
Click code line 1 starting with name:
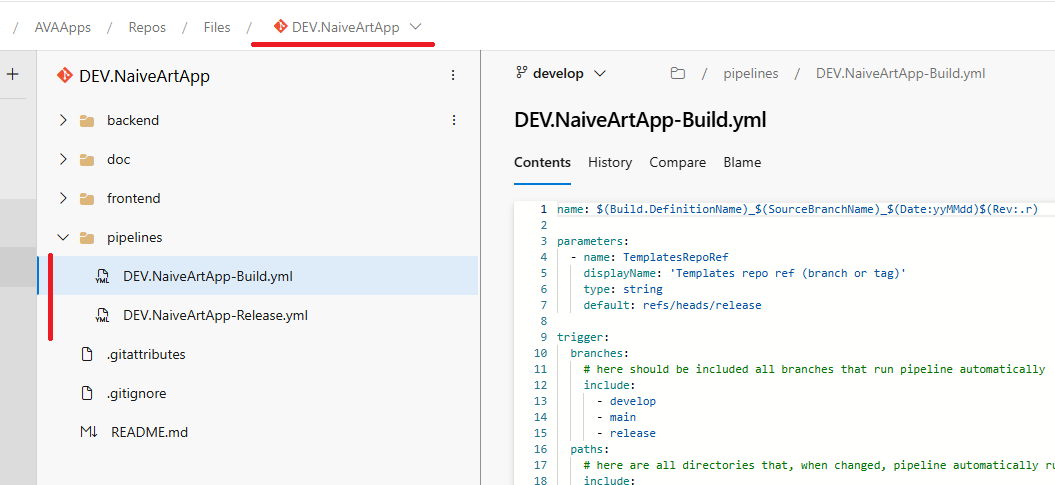pos(797,209)
